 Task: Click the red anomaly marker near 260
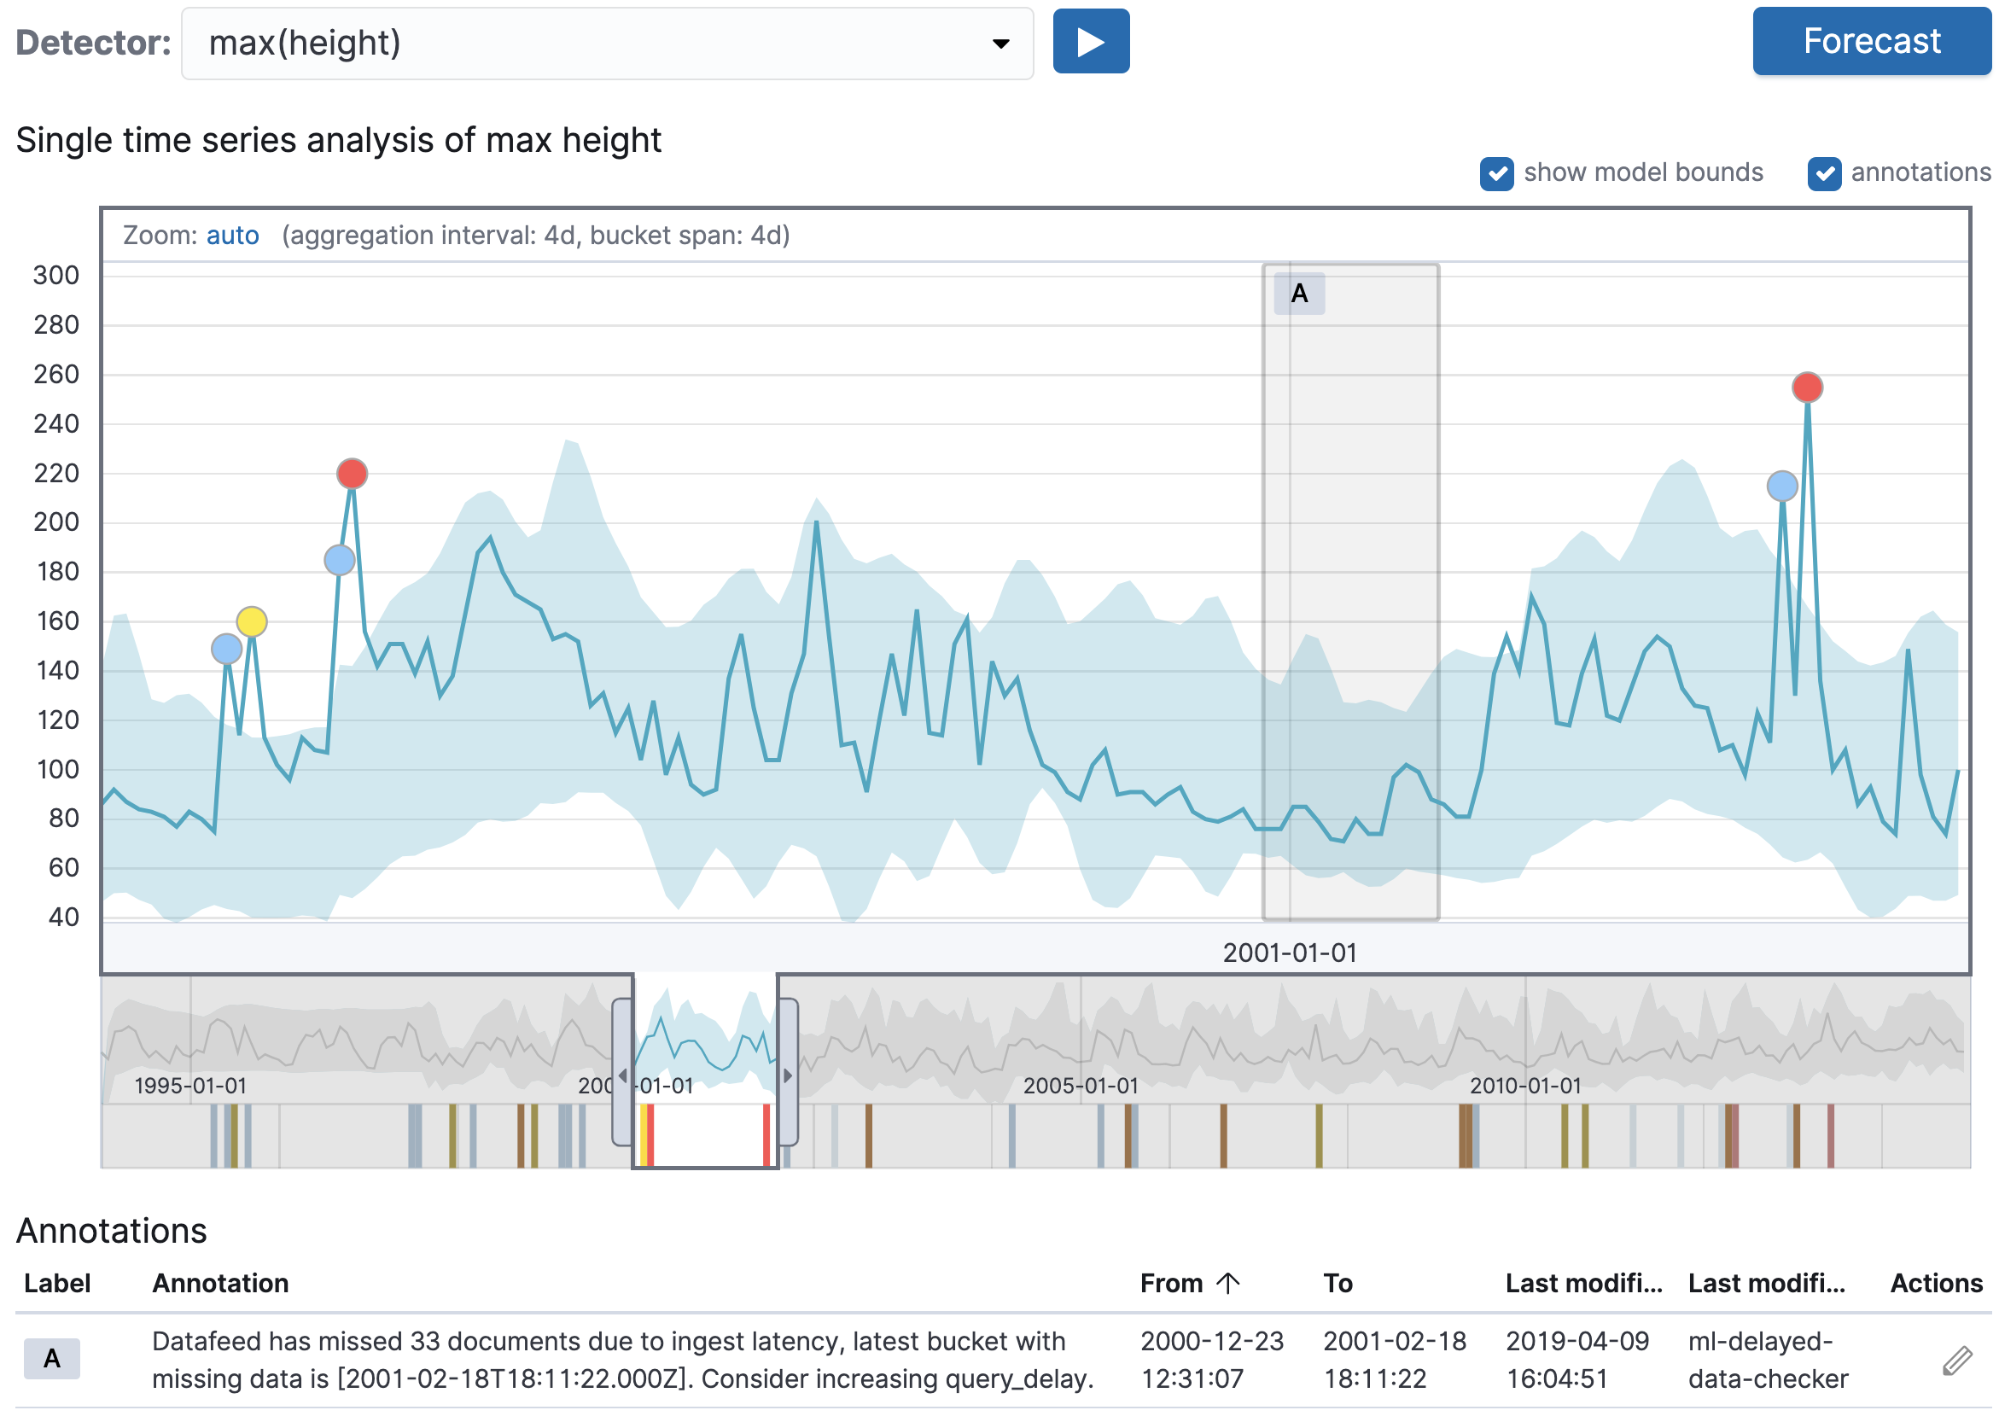point(1806,387)
